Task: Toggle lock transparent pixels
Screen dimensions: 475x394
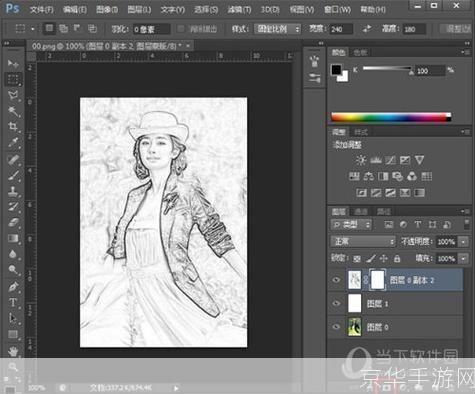Action: (357, 259)
